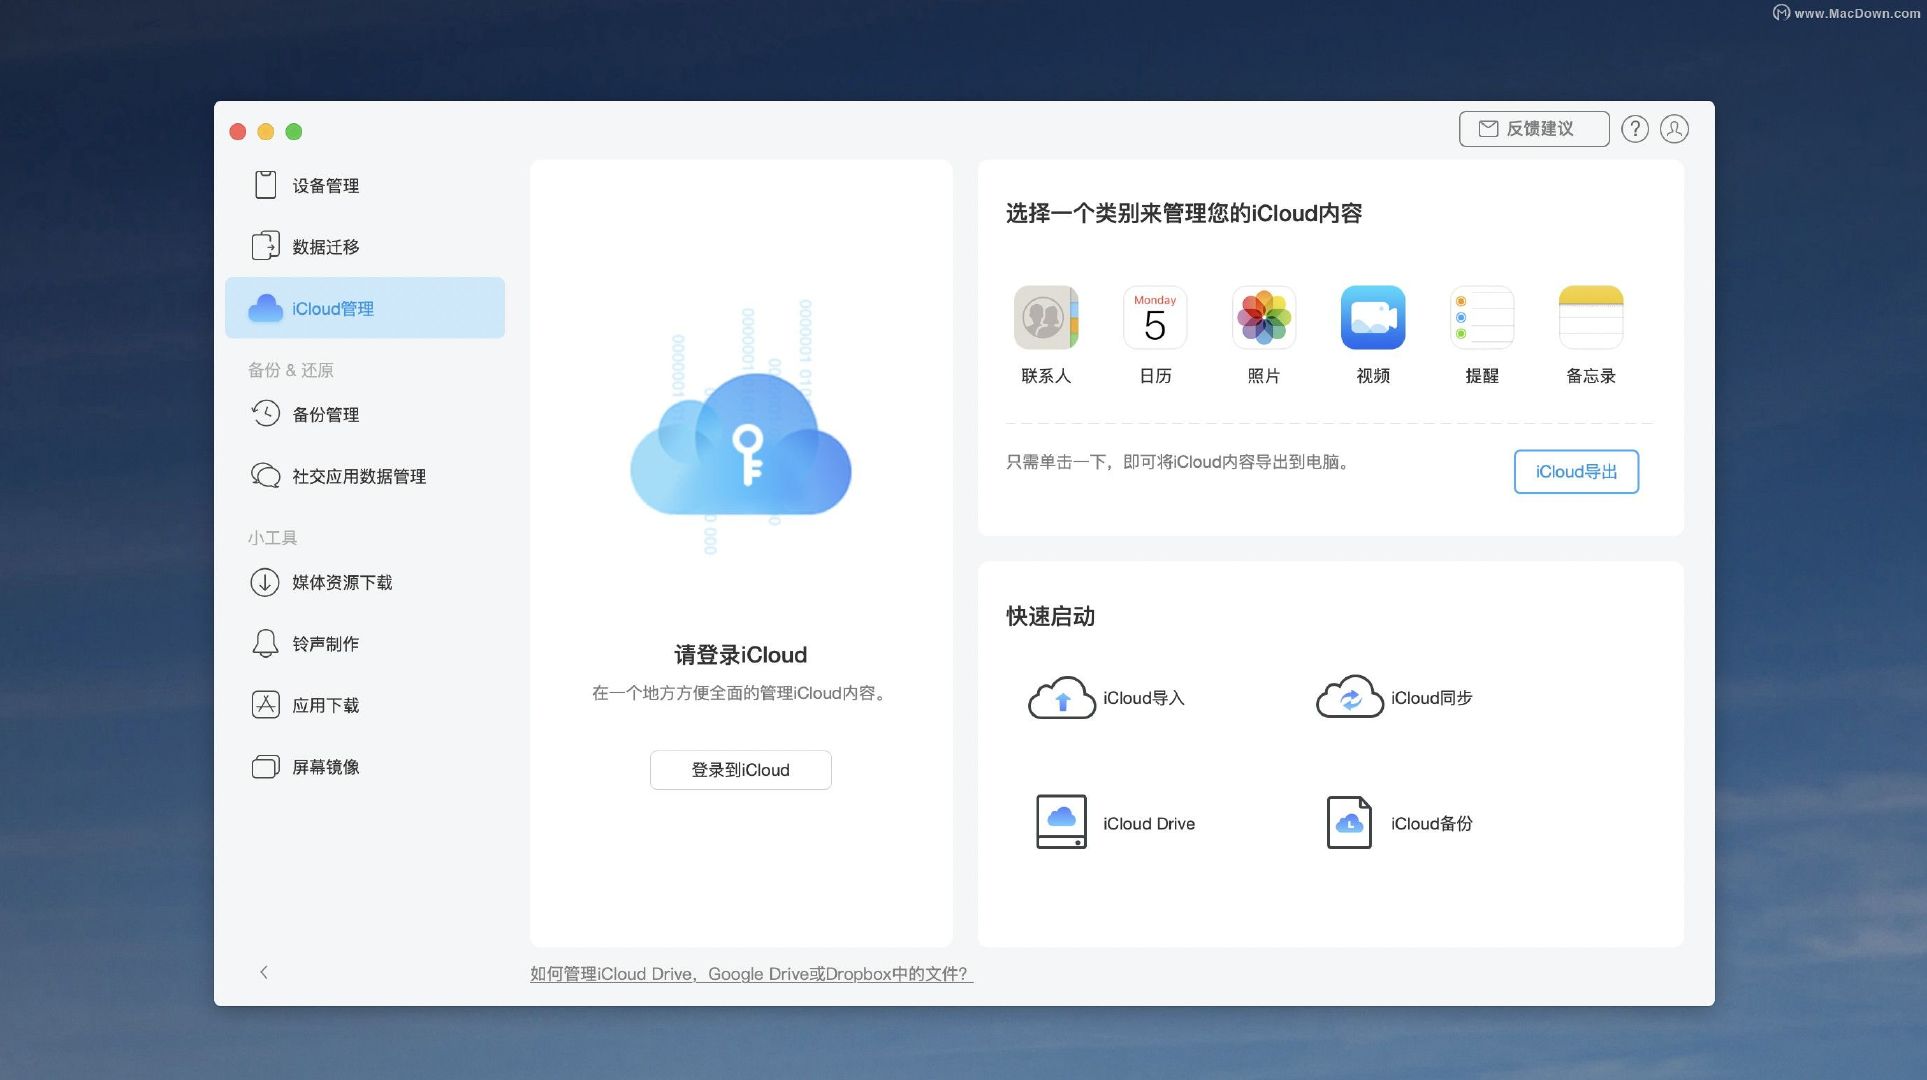
Task: Select iCloud管理 in the sidebar
Action: point(365,308)
